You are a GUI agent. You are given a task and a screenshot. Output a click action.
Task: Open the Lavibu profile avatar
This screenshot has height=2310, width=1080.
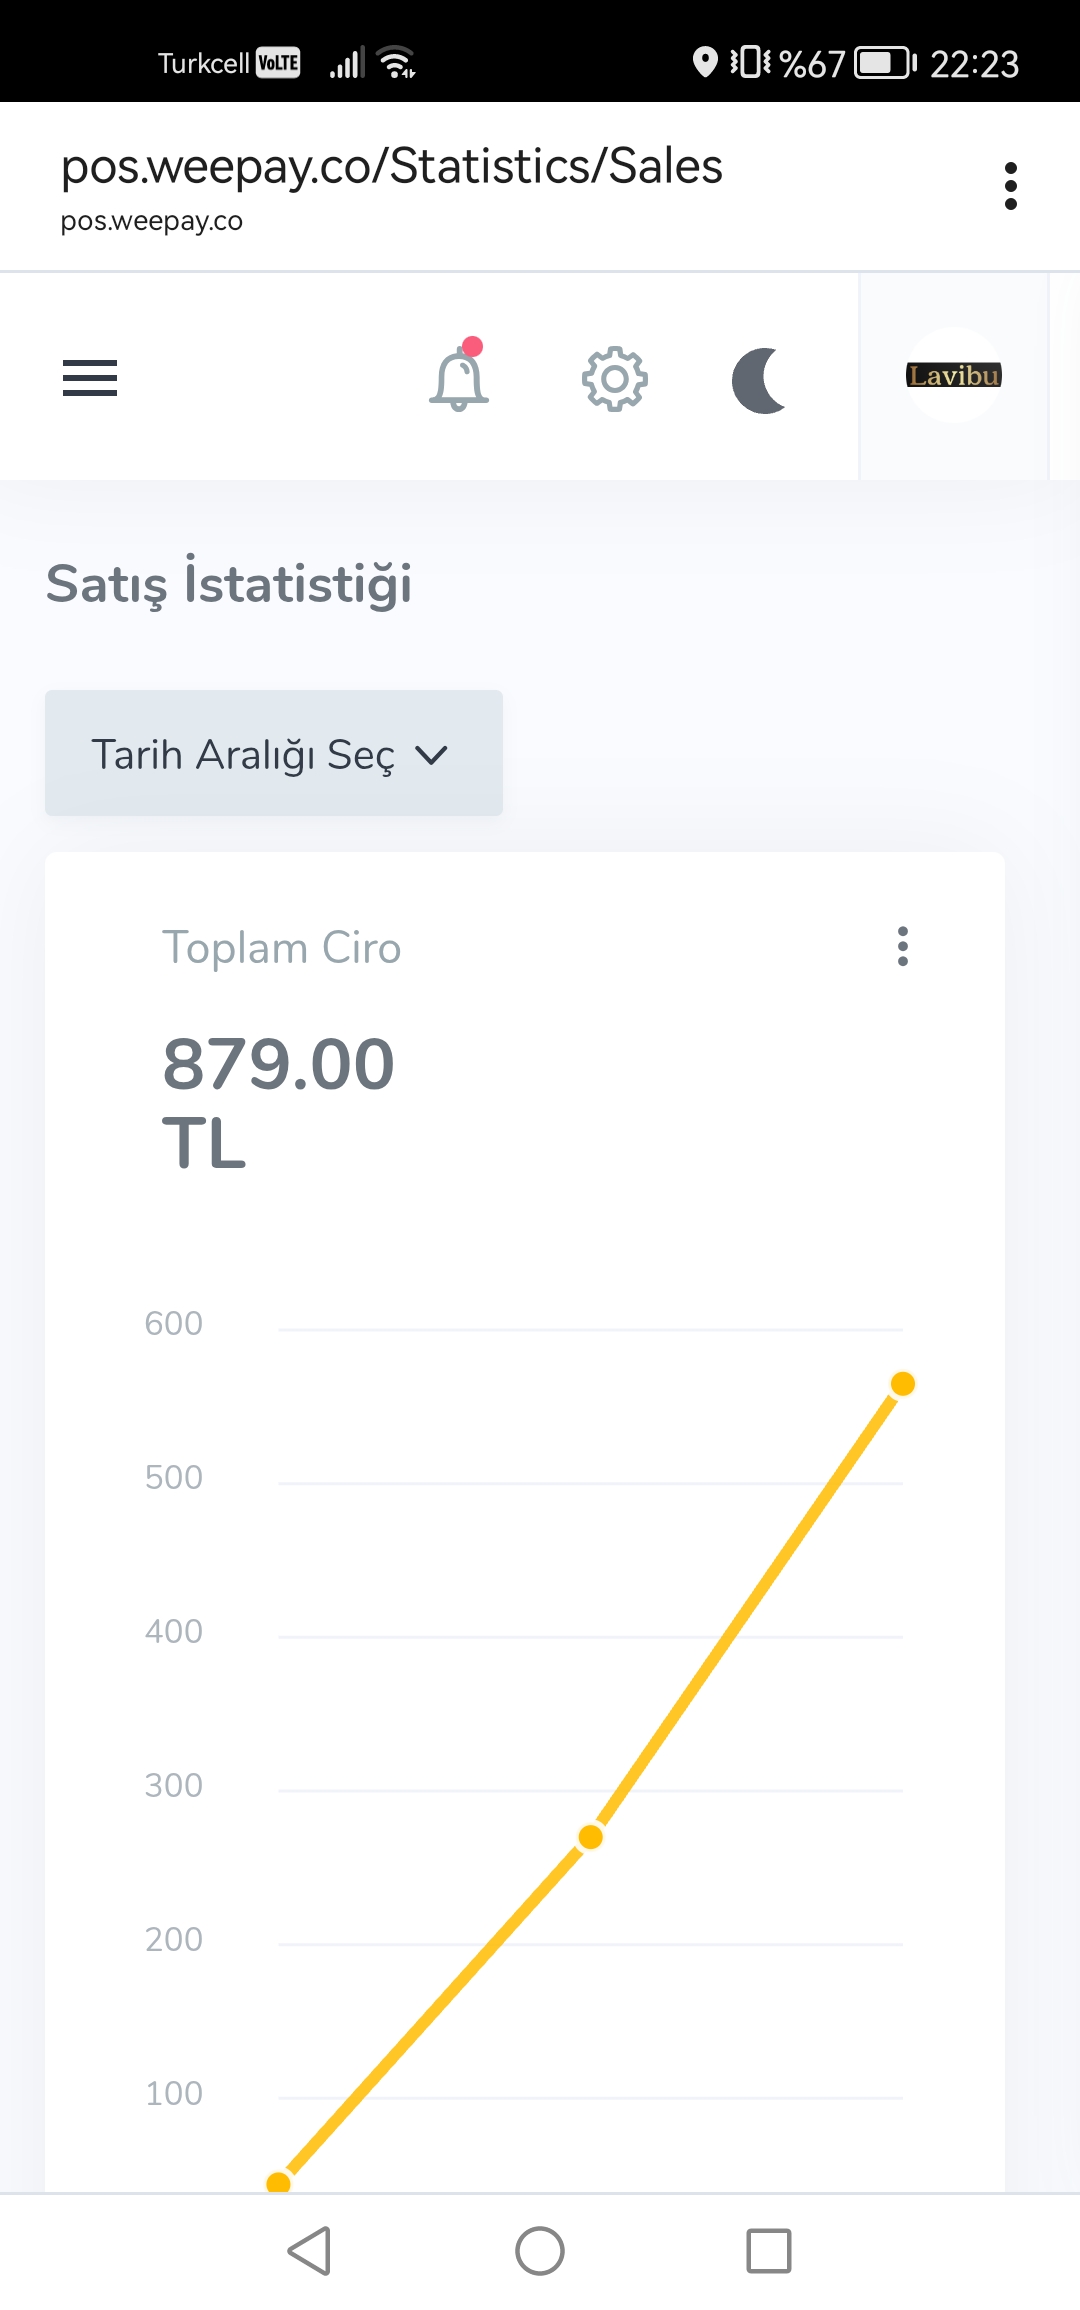click(x=954, y=375)
